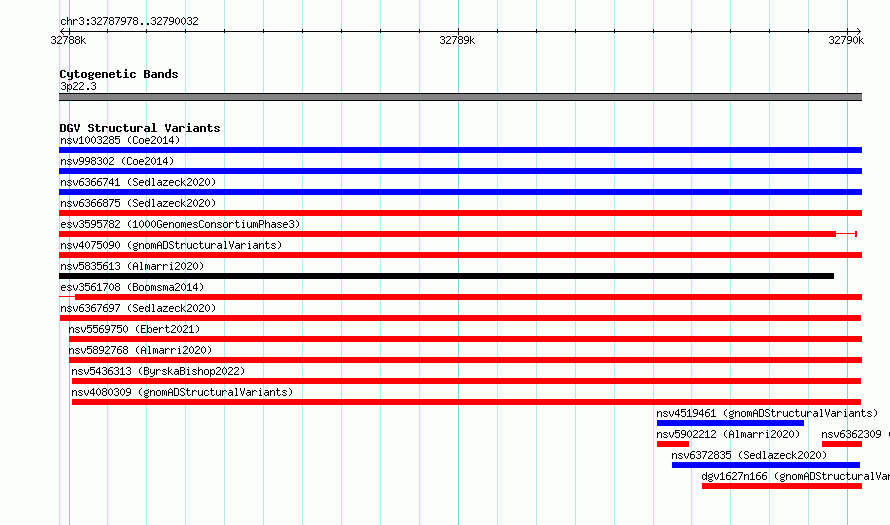Select the red dgv1627n166 variant bar
The height and width of the screenshot is (525, 890).
(782, 486)
